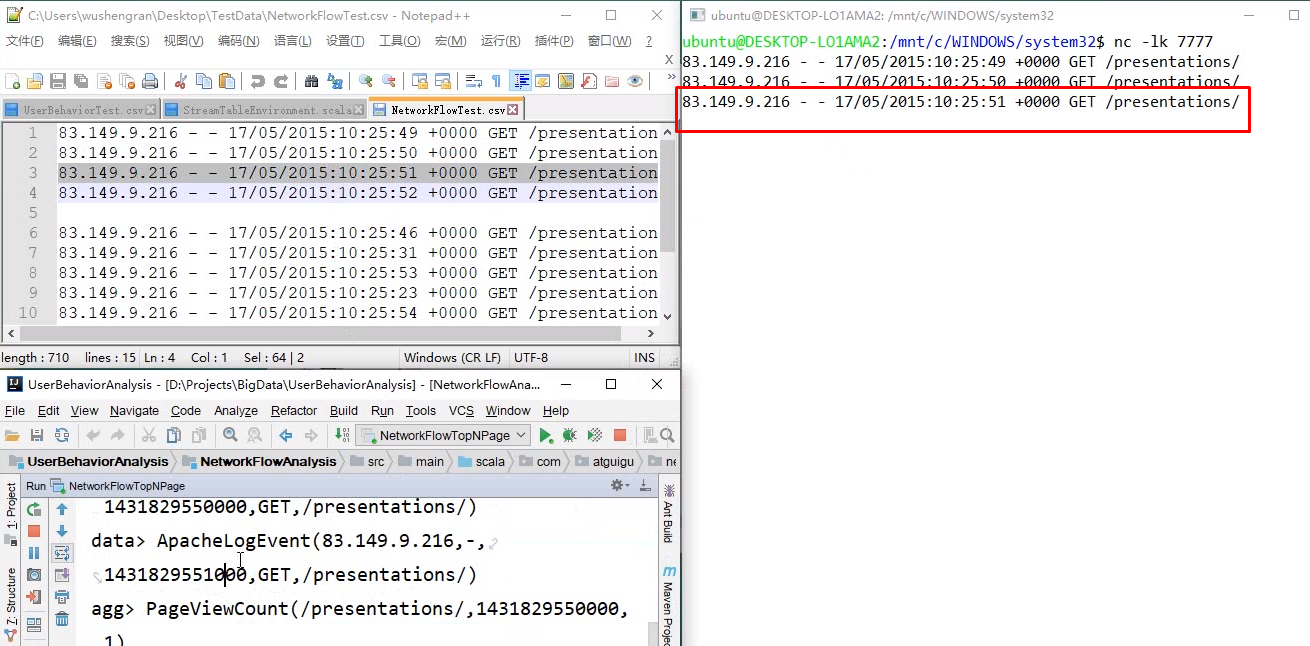Open the gear settings dropdown in Run panel

coord(617,483)
